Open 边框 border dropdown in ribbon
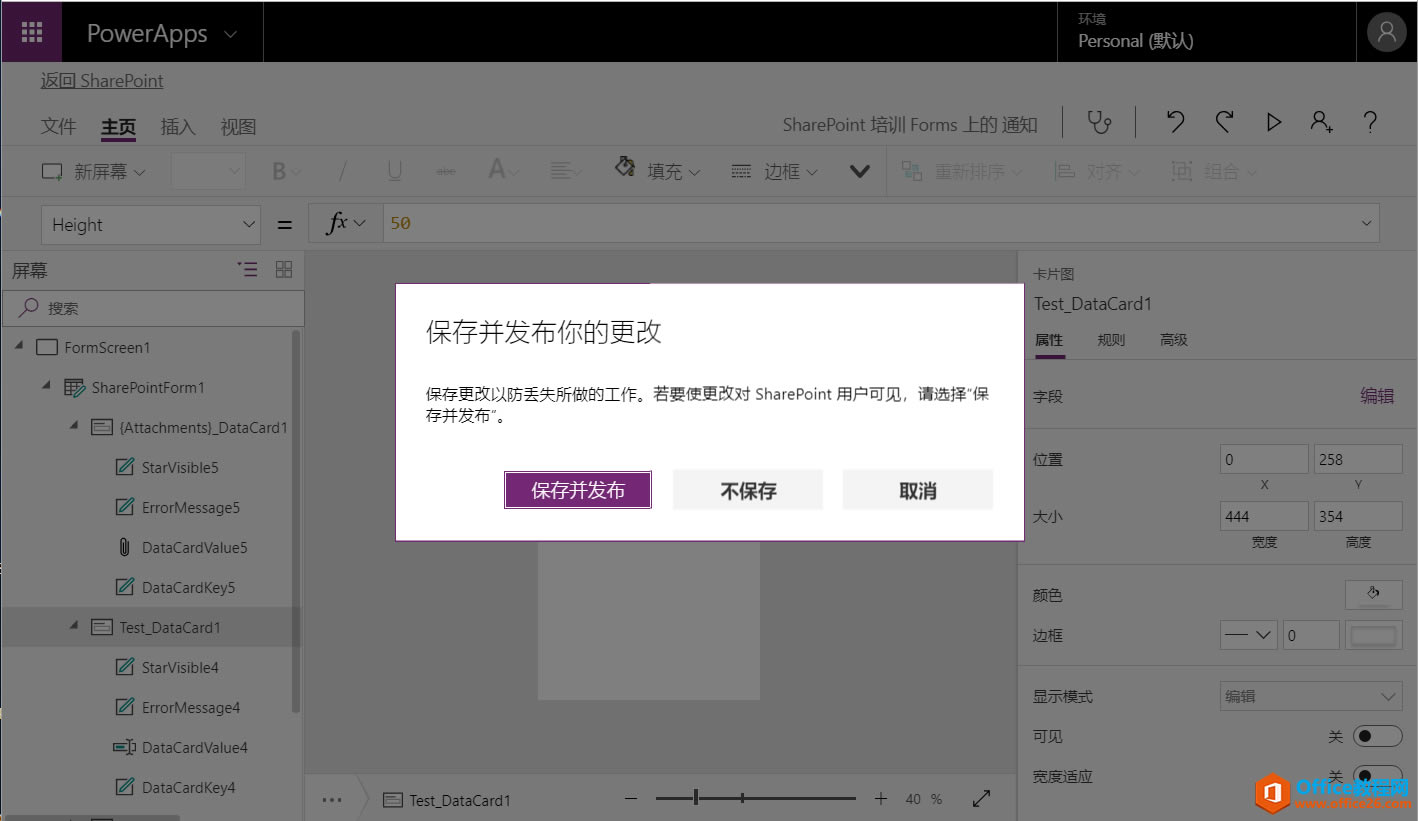 (x=775, y=172)
